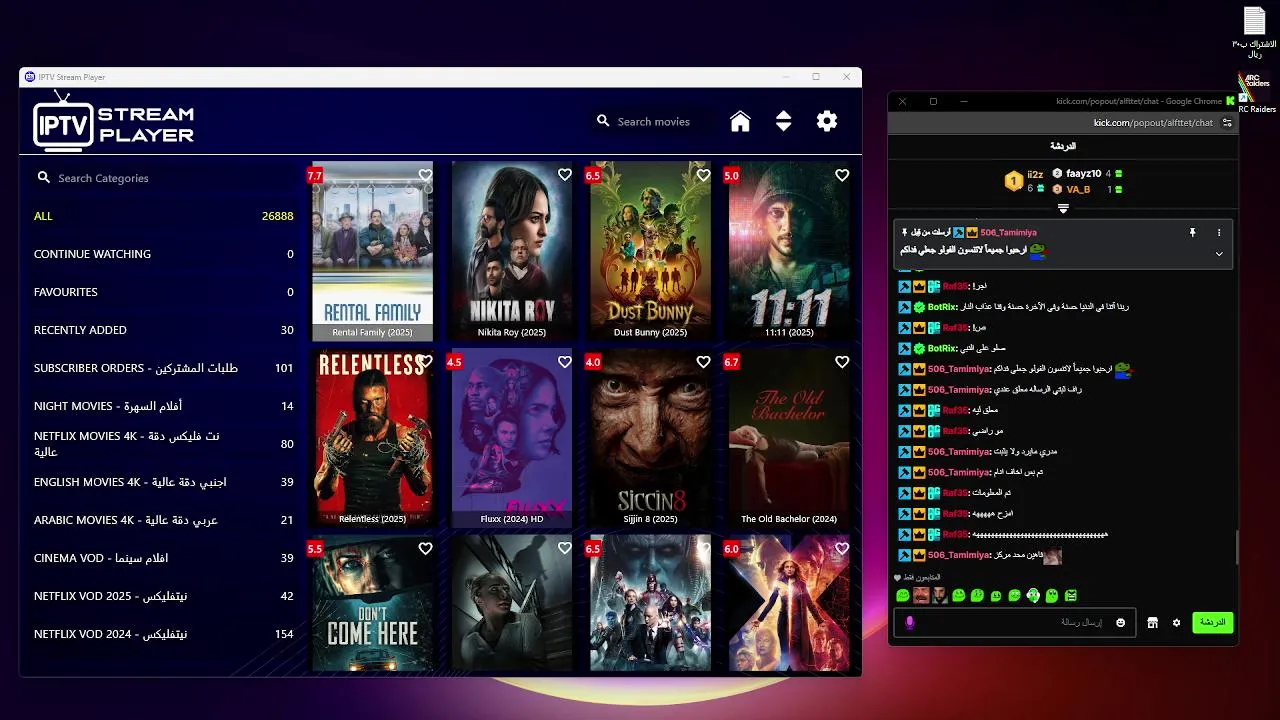This screenshot has width=1280, height=720.
Task: Open ARABIC MOVIES 4K category
Action: (x=164, y=520)
